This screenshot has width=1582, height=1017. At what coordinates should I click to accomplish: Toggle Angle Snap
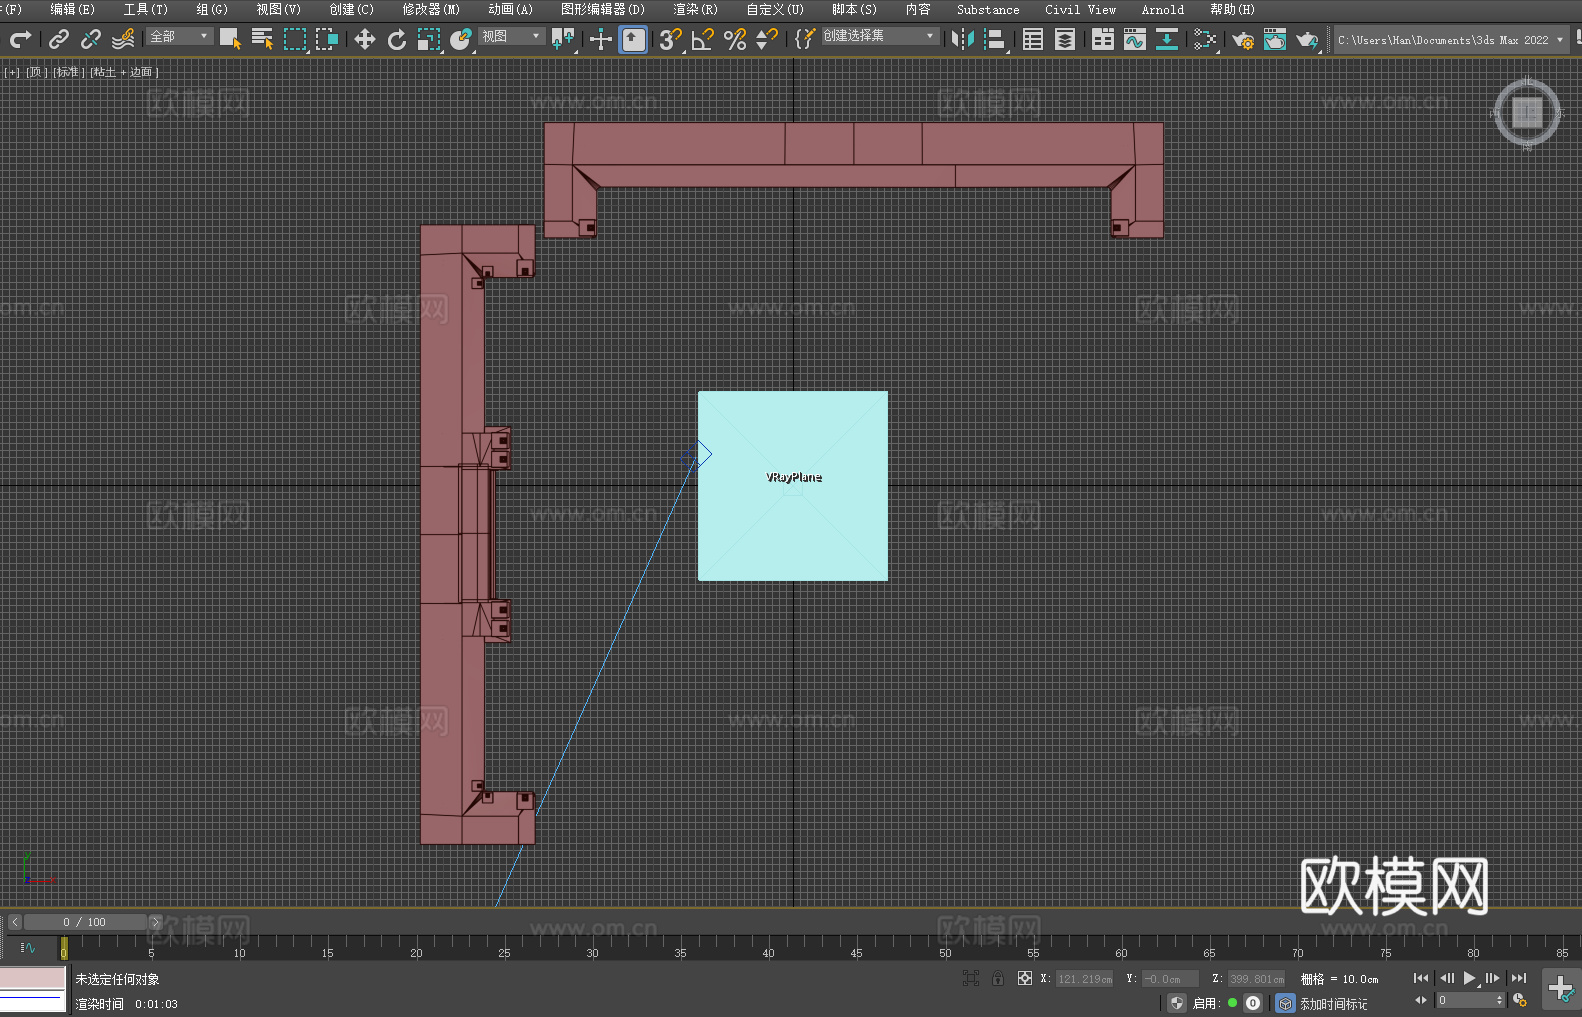(703, 39)
